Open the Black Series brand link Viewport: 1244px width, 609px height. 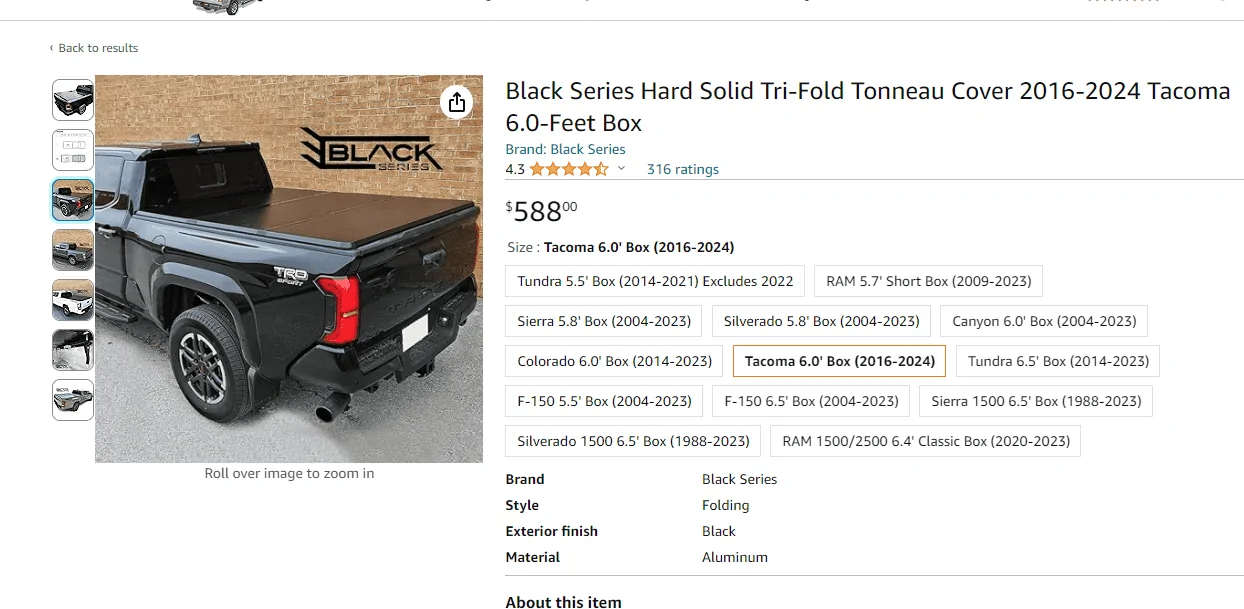(x=565, y=149)
